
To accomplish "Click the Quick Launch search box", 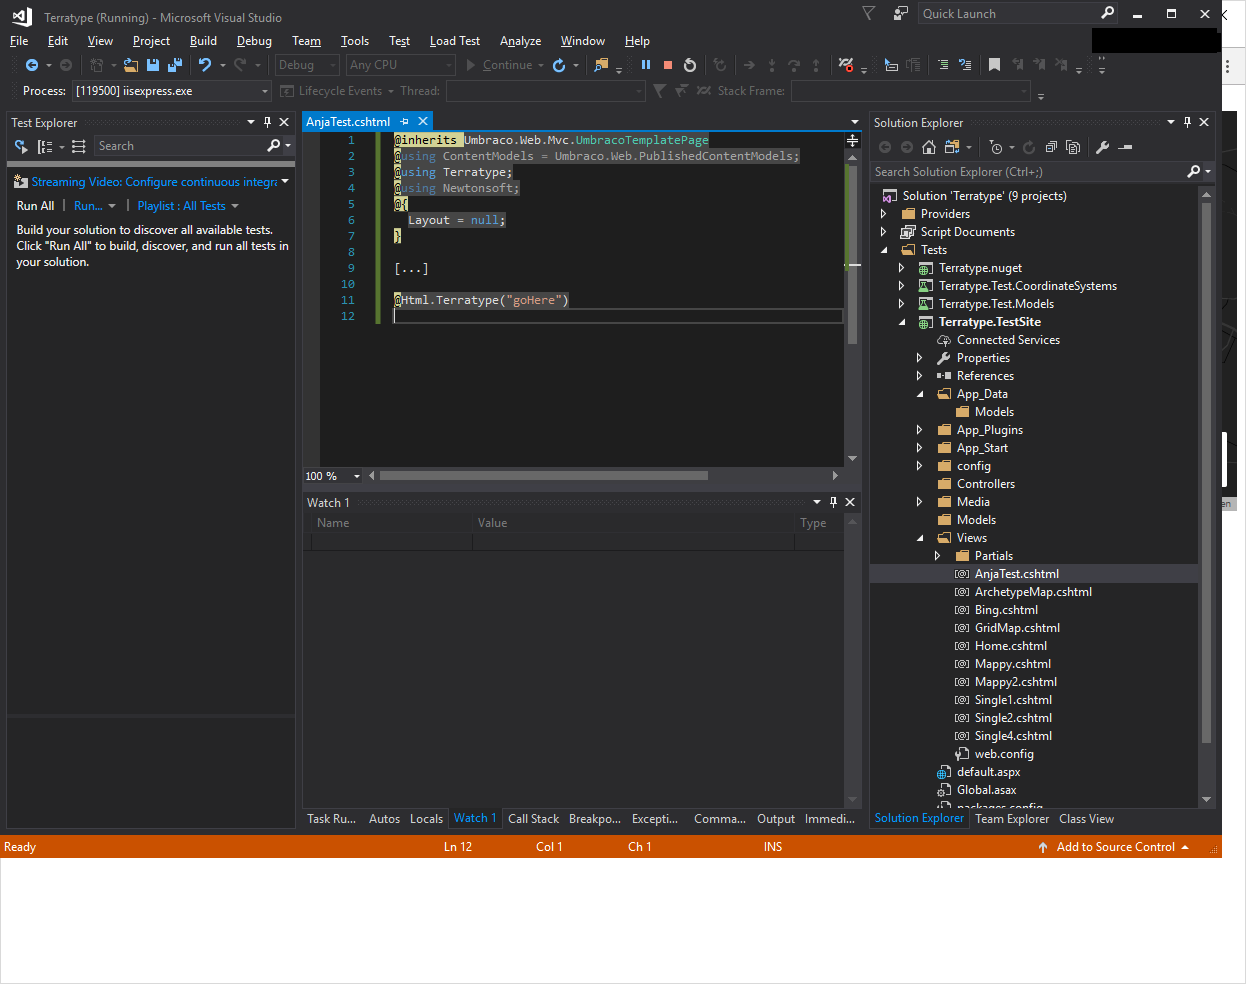I will (x=1018, y=13).
